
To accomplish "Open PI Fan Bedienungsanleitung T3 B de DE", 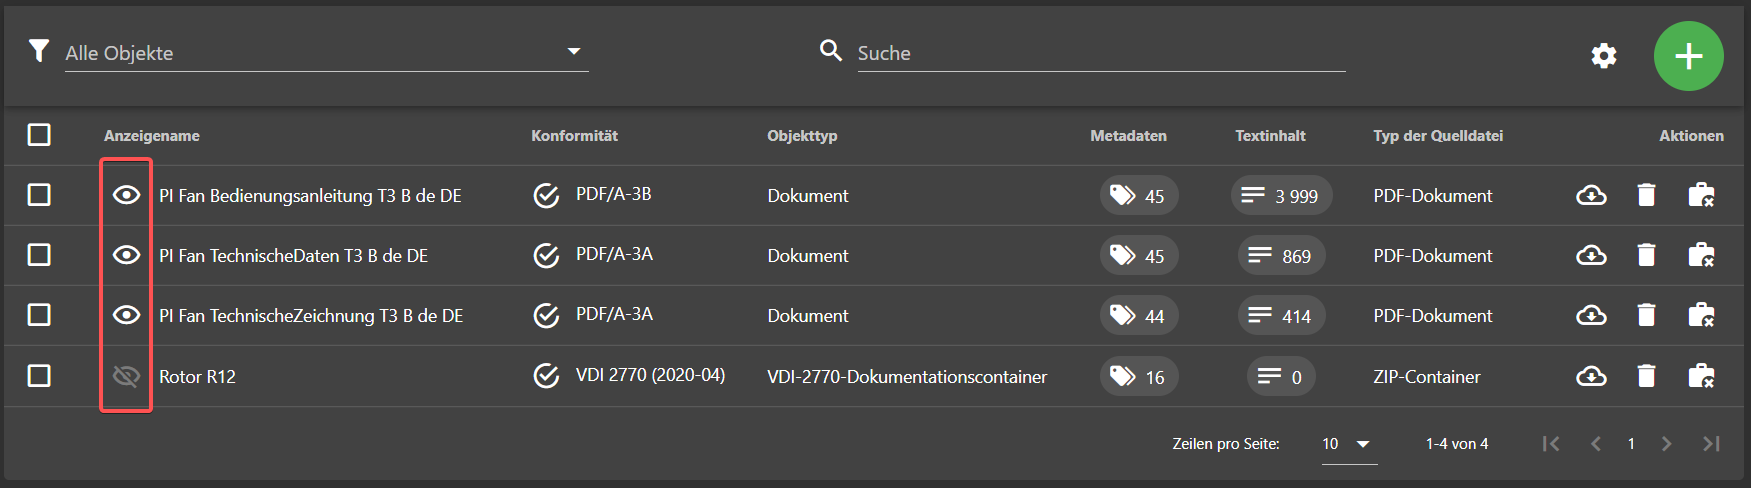I will point(310,196).
